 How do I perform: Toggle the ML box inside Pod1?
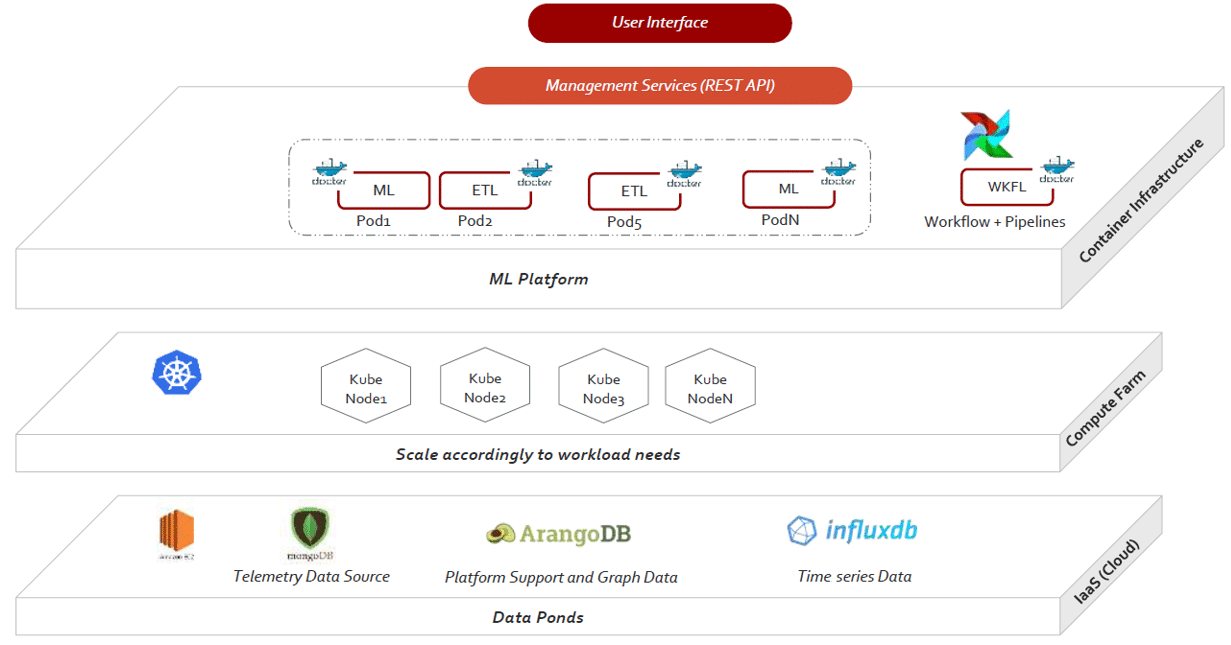pyautogui.click(x=383, y=189)
